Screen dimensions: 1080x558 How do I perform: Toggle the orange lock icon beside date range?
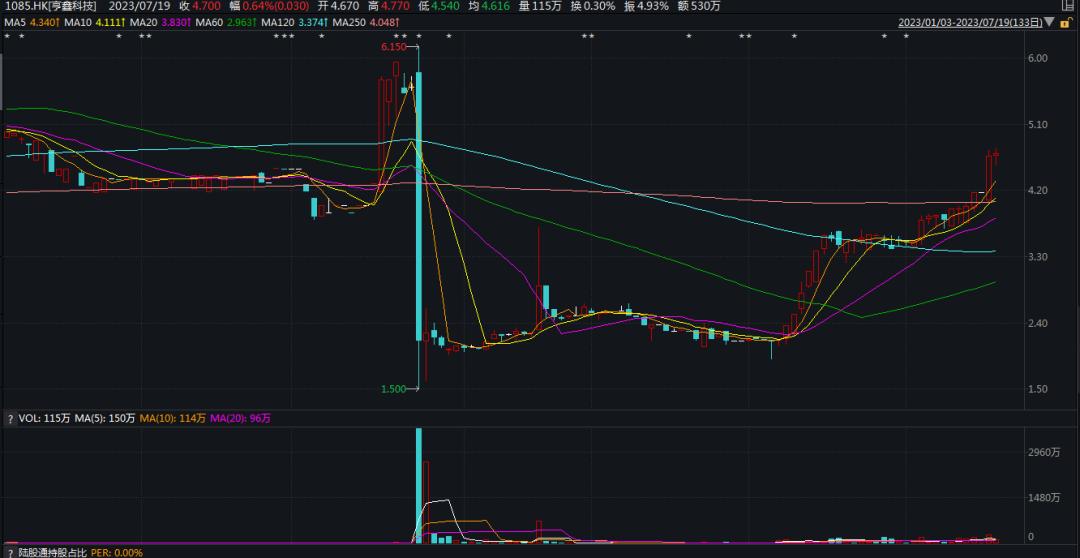(1068, 22)
